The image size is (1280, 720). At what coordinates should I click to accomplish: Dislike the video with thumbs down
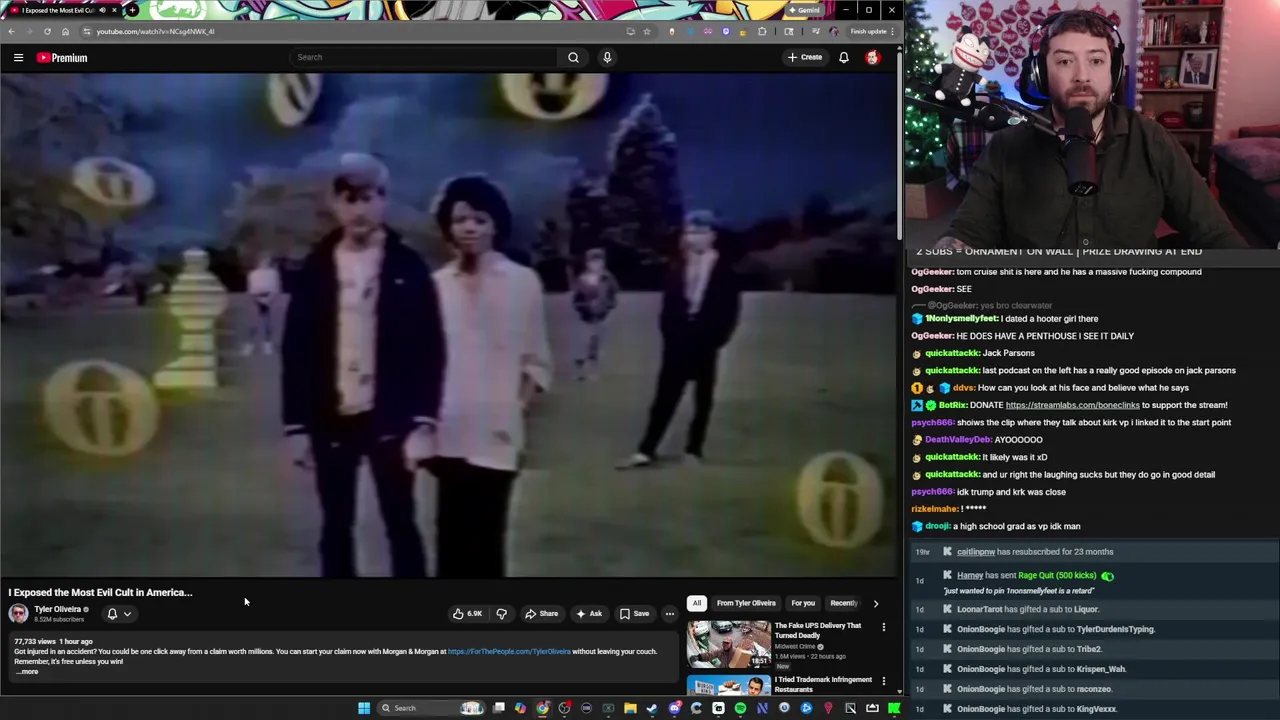[502, 613]
